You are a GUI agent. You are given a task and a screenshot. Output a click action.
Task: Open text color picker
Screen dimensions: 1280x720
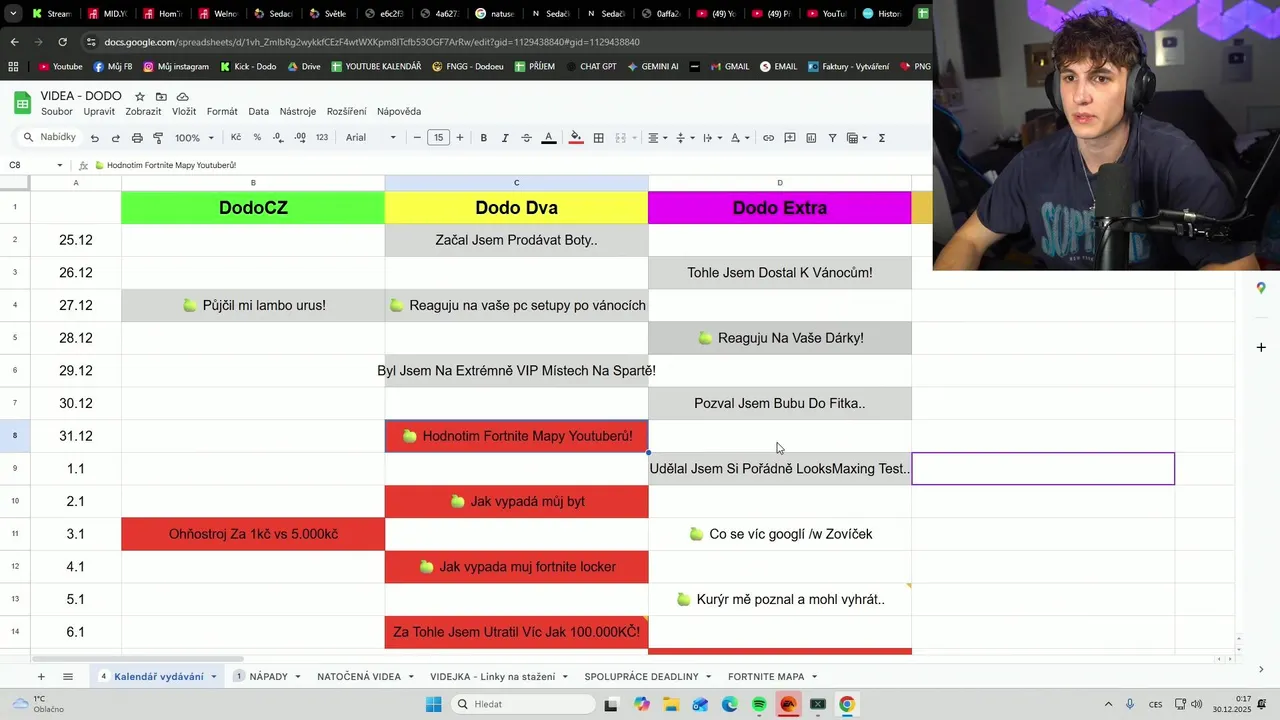[x=548, y=138]
